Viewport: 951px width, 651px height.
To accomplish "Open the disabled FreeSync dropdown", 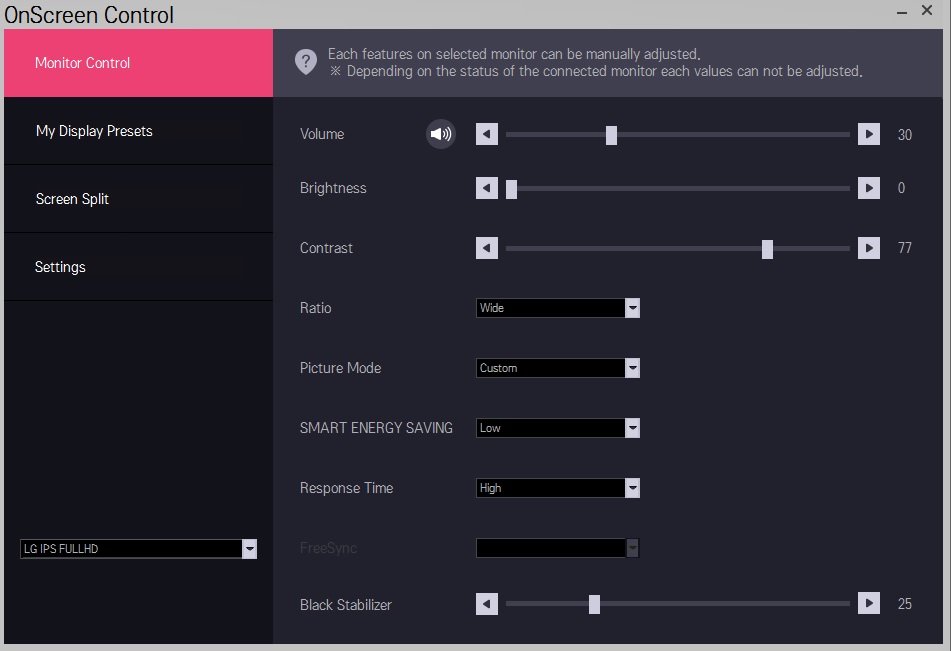I will [x=557, y=548].
